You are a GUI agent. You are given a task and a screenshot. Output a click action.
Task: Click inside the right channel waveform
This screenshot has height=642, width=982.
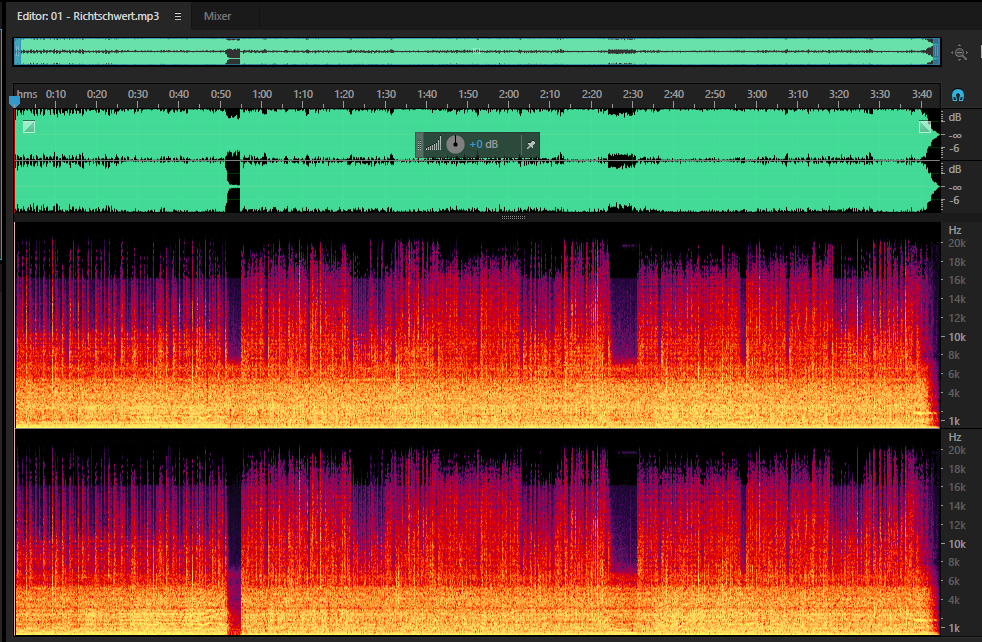point(477,187)
